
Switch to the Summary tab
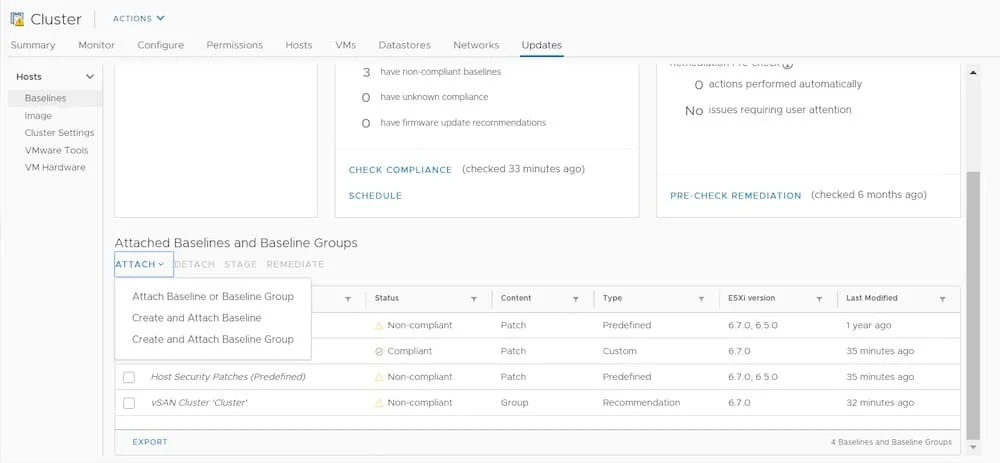click(x=33, y=45)
